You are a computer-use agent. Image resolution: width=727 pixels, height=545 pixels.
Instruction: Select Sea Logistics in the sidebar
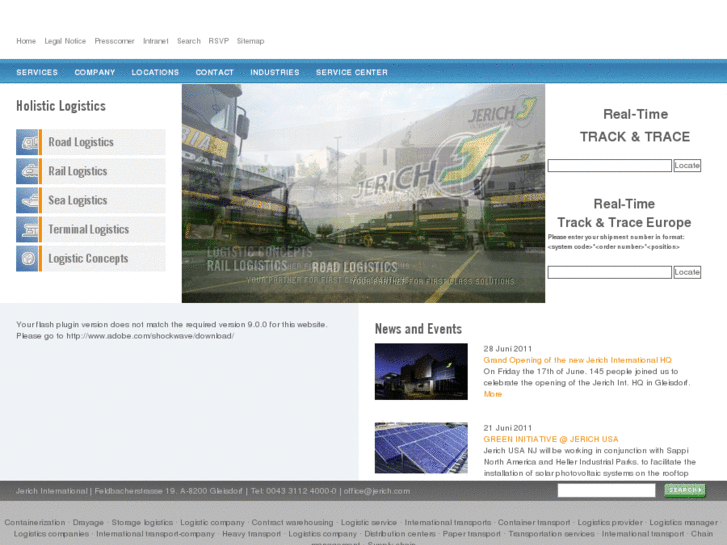tap(91, 200)
